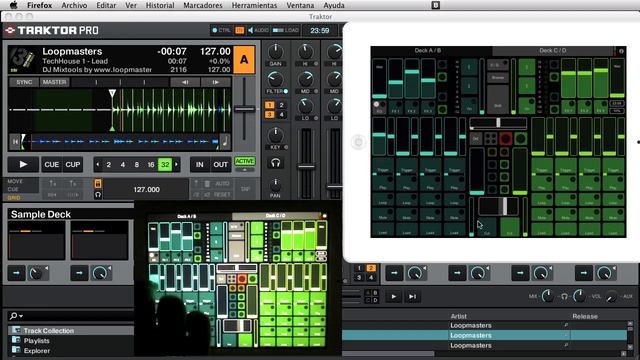Click the CUE button on Deck A
Image resolution: width=640 pixels, height=360 pixels.
[x=51, y=164]
